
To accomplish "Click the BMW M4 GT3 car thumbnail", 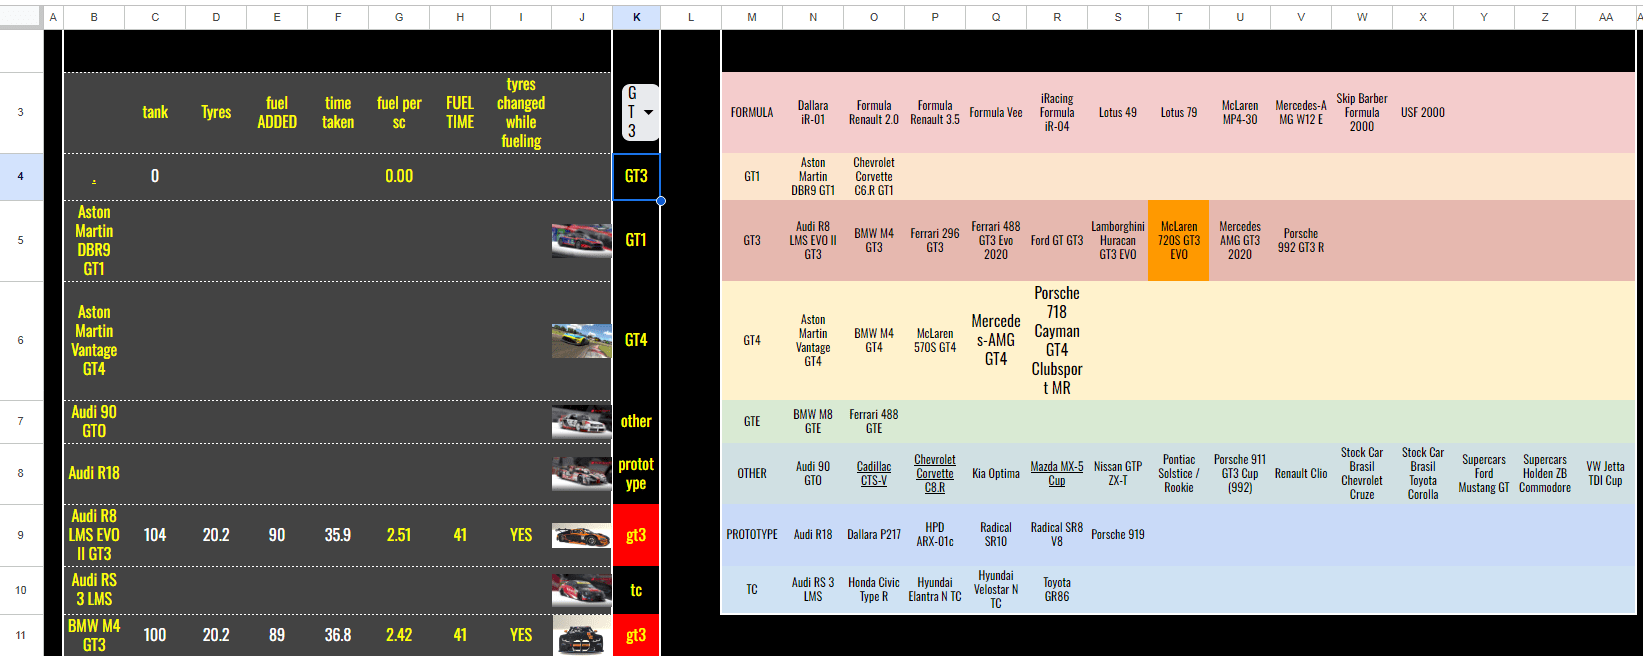I will (581, 636).
